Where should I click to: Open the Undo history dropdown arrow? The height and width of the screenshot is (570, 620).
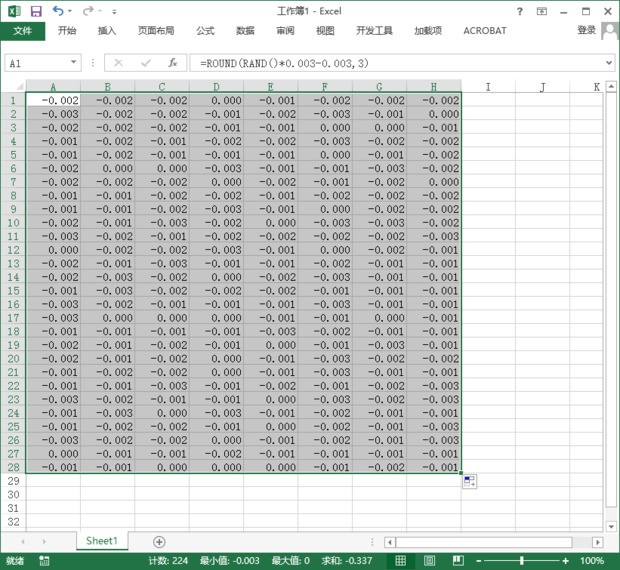70,11
